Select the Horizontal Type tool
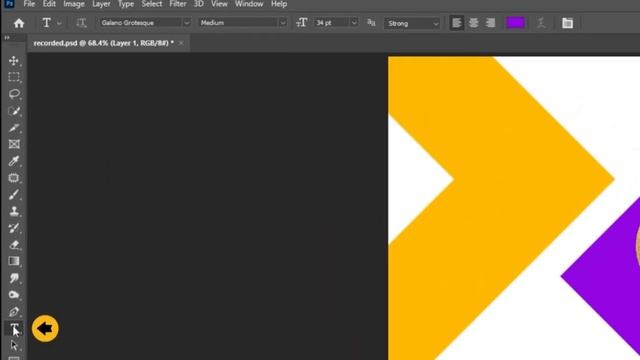The height and width of the screenshot is (360, 640). [x=14, y=328]
